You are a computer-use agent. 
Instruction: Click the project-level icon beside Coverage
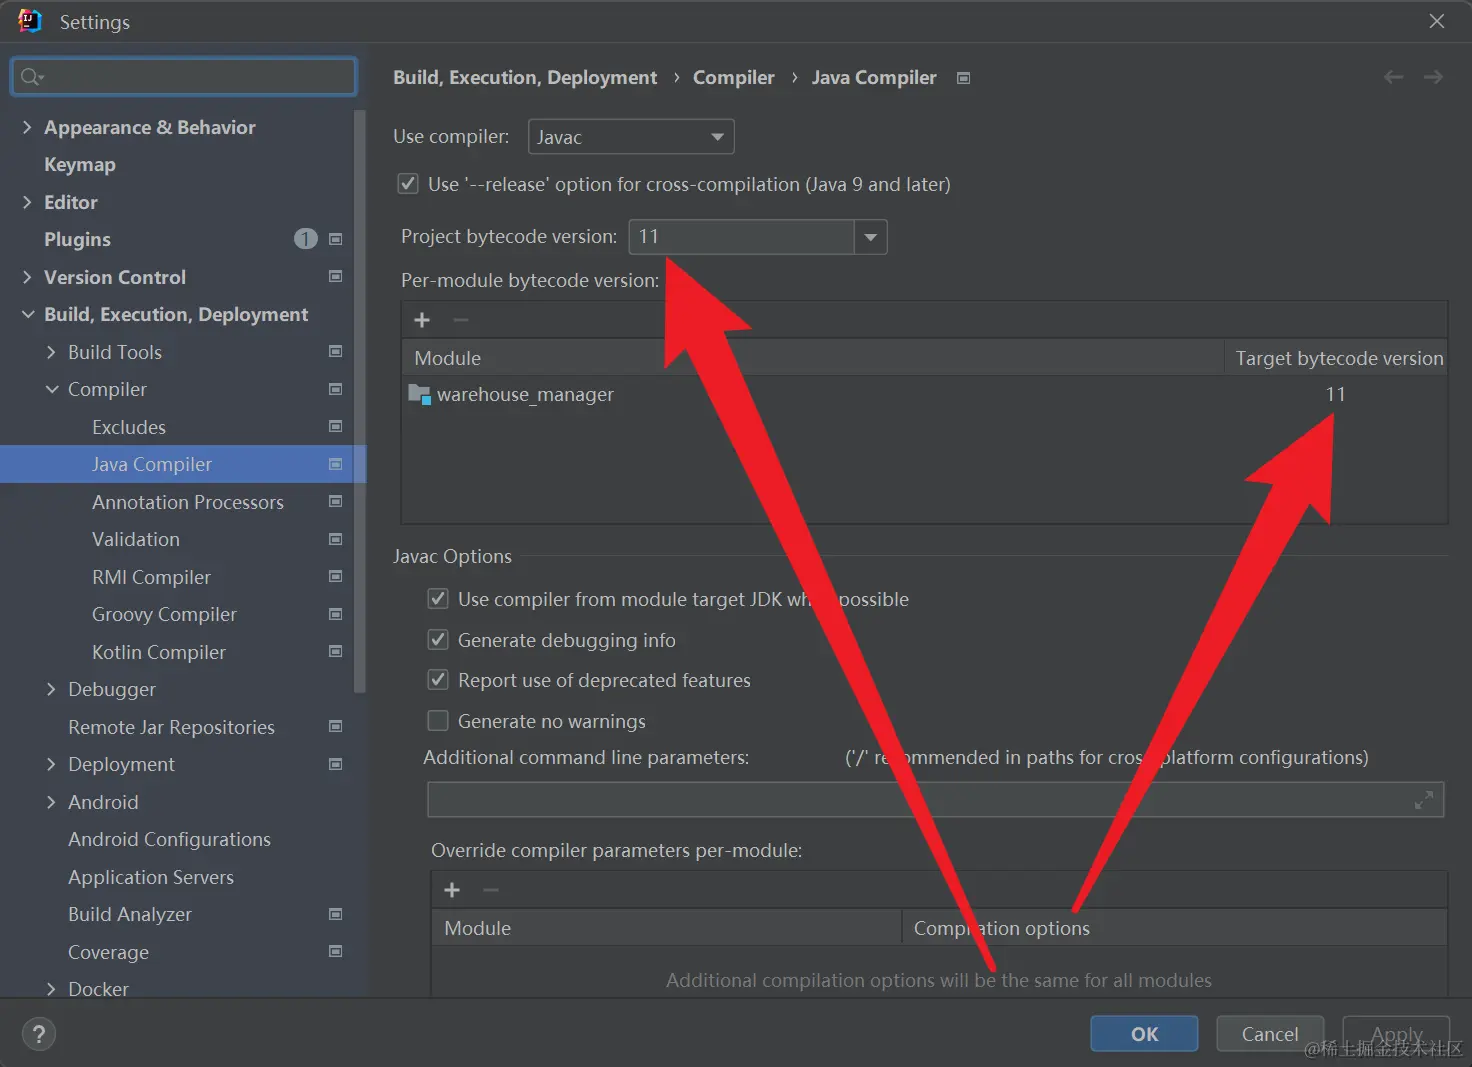[x=336, y=951]
